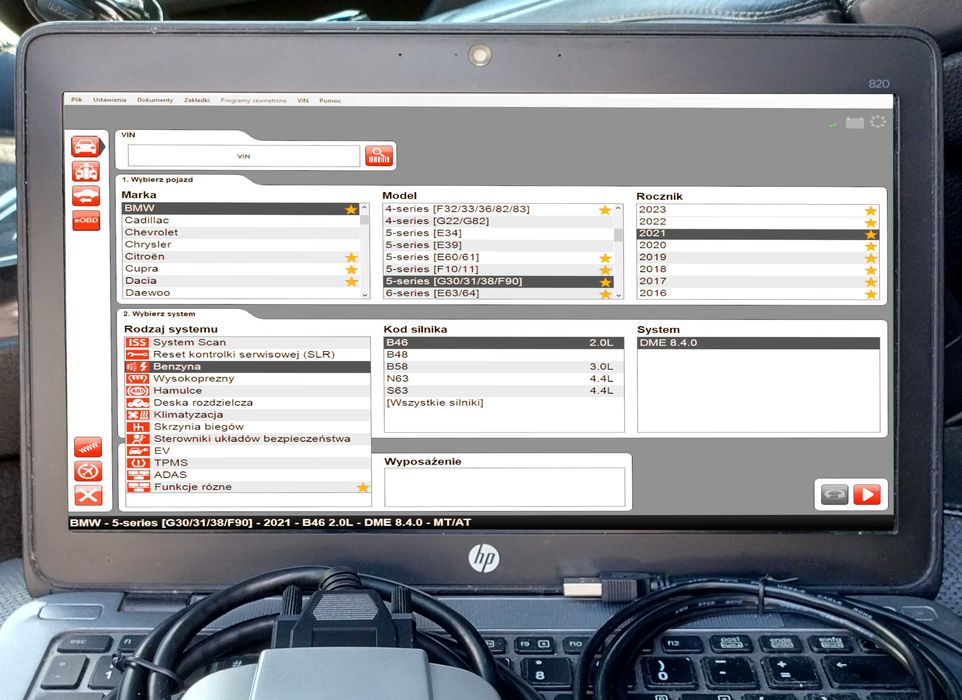Toggle star for 5-series [E60/61]

tap(606, 258)
